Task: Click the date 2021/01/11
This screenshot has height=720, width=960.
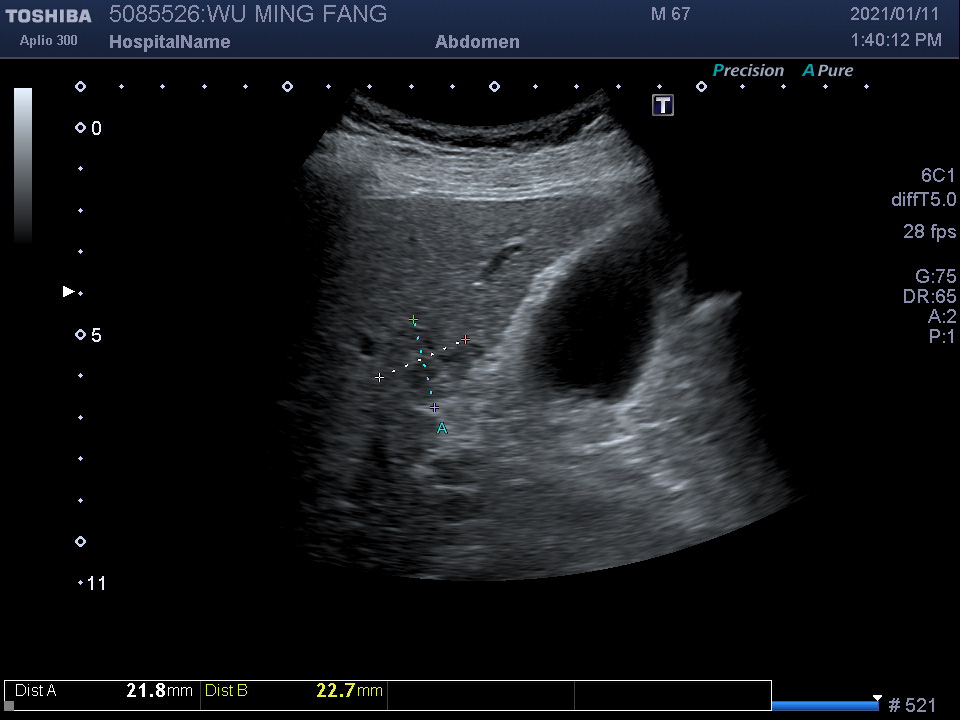Action: 894,14
